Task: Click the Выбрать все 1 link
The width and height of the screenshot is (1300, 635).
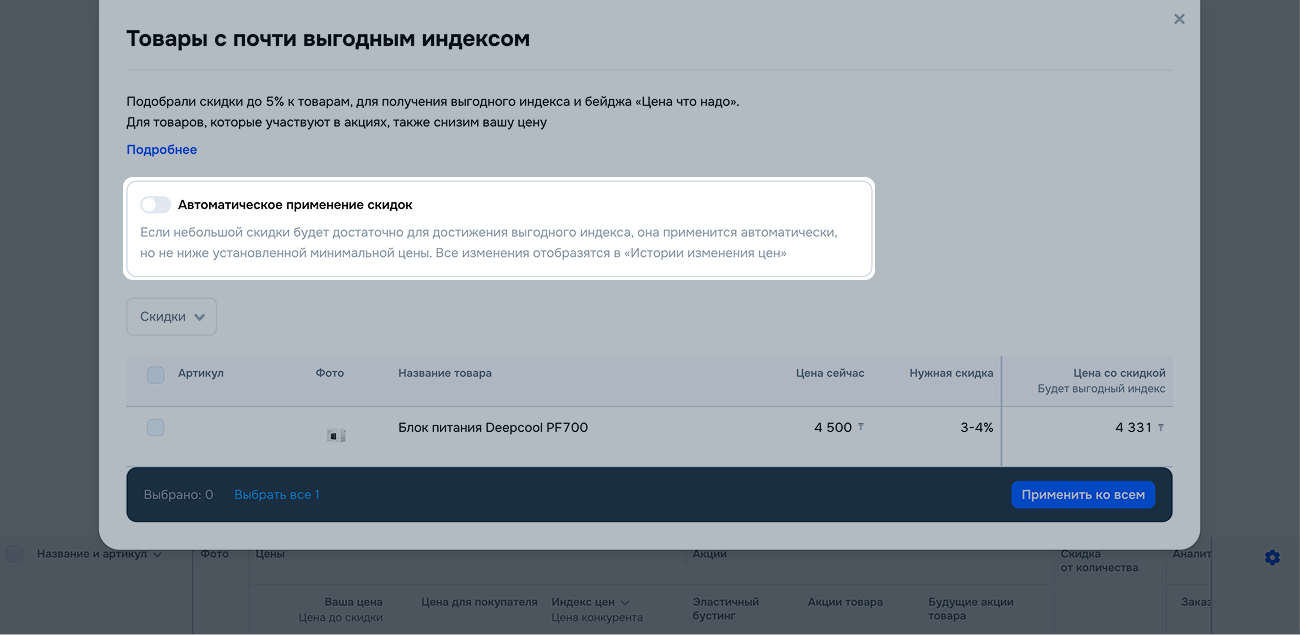Action: point(276,495)
